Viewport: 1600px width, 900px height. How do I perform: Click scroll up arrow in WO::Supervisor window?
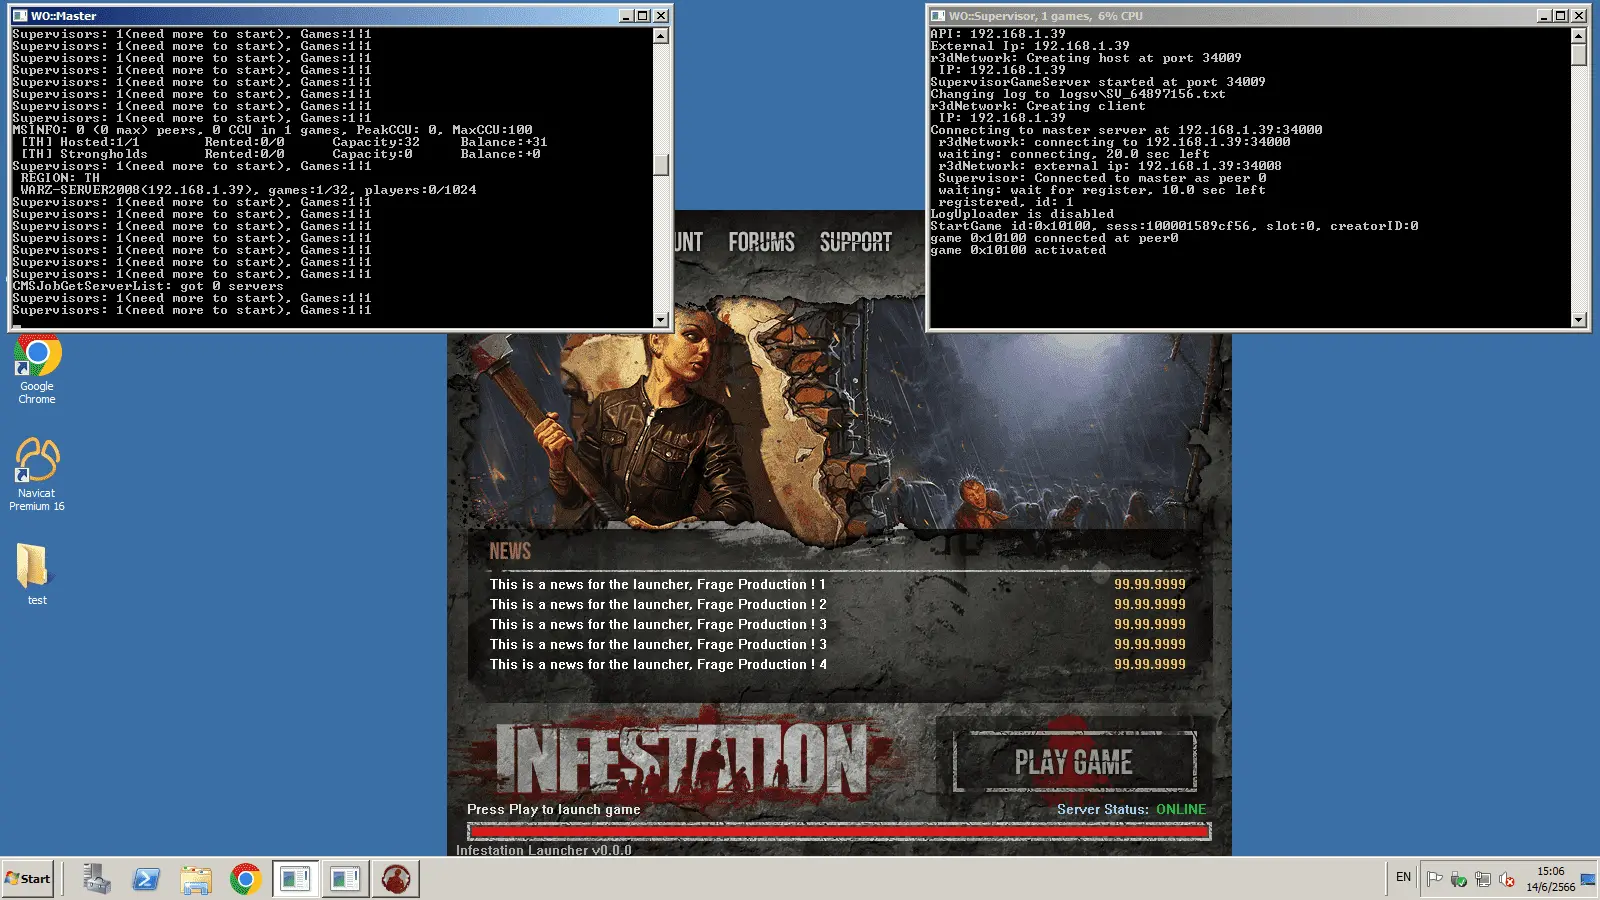pyautogui.click(x=1579, y=36)
